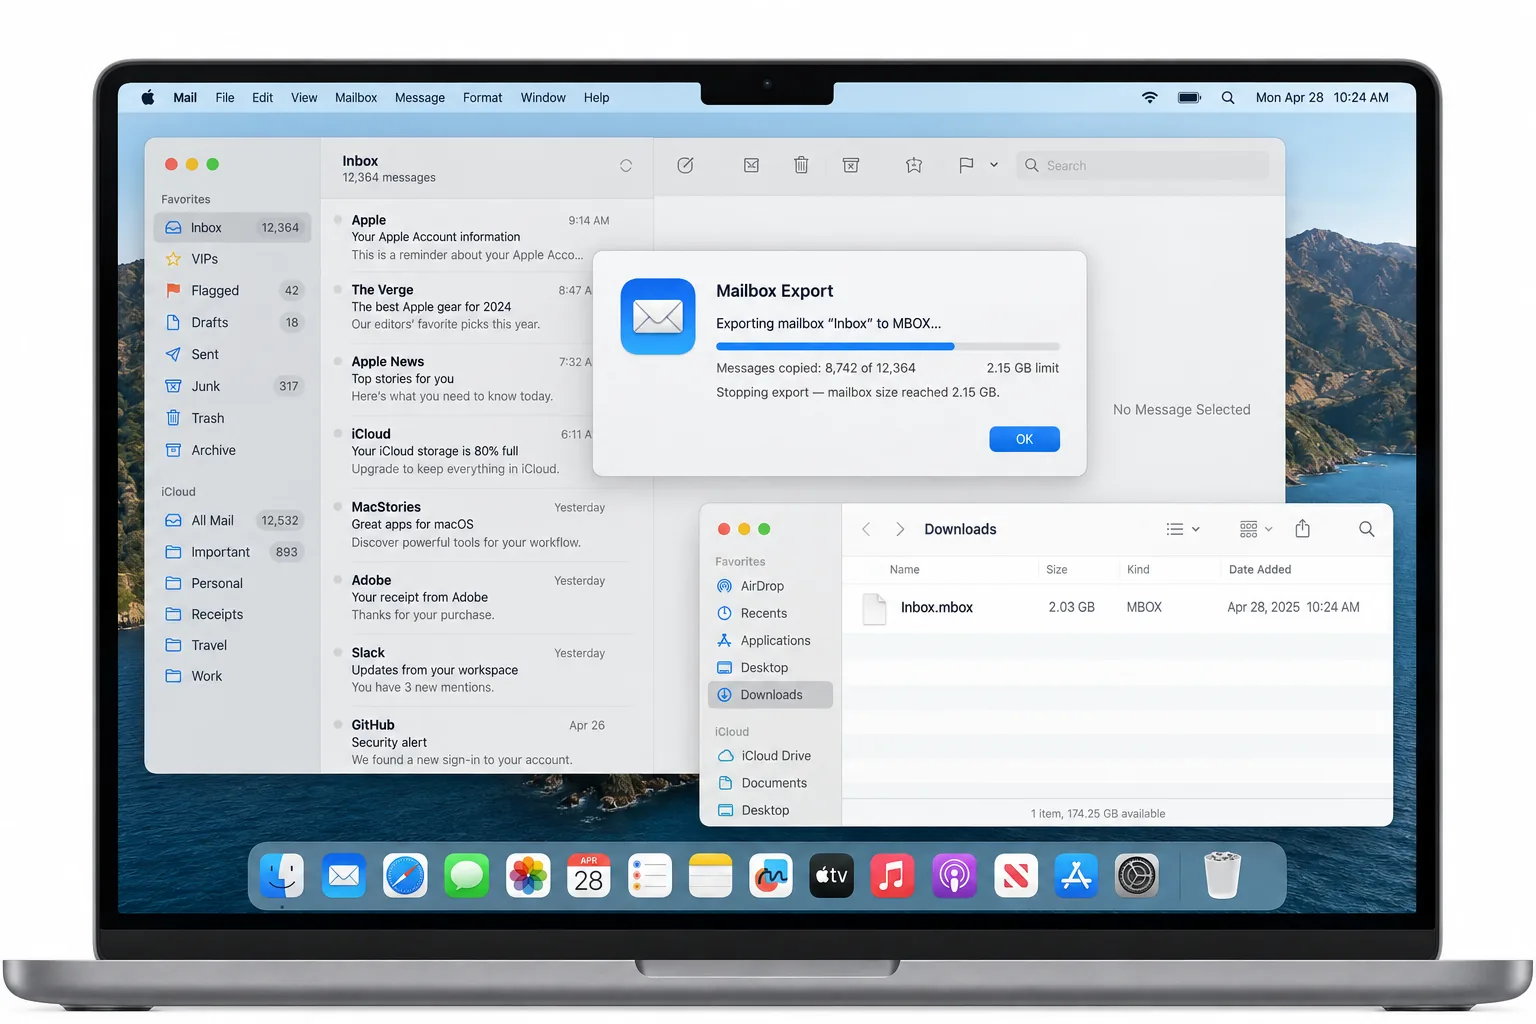Select the Inbox.mbox file
Screen dimensions: 1536x1024
(x=1117, y=607)
